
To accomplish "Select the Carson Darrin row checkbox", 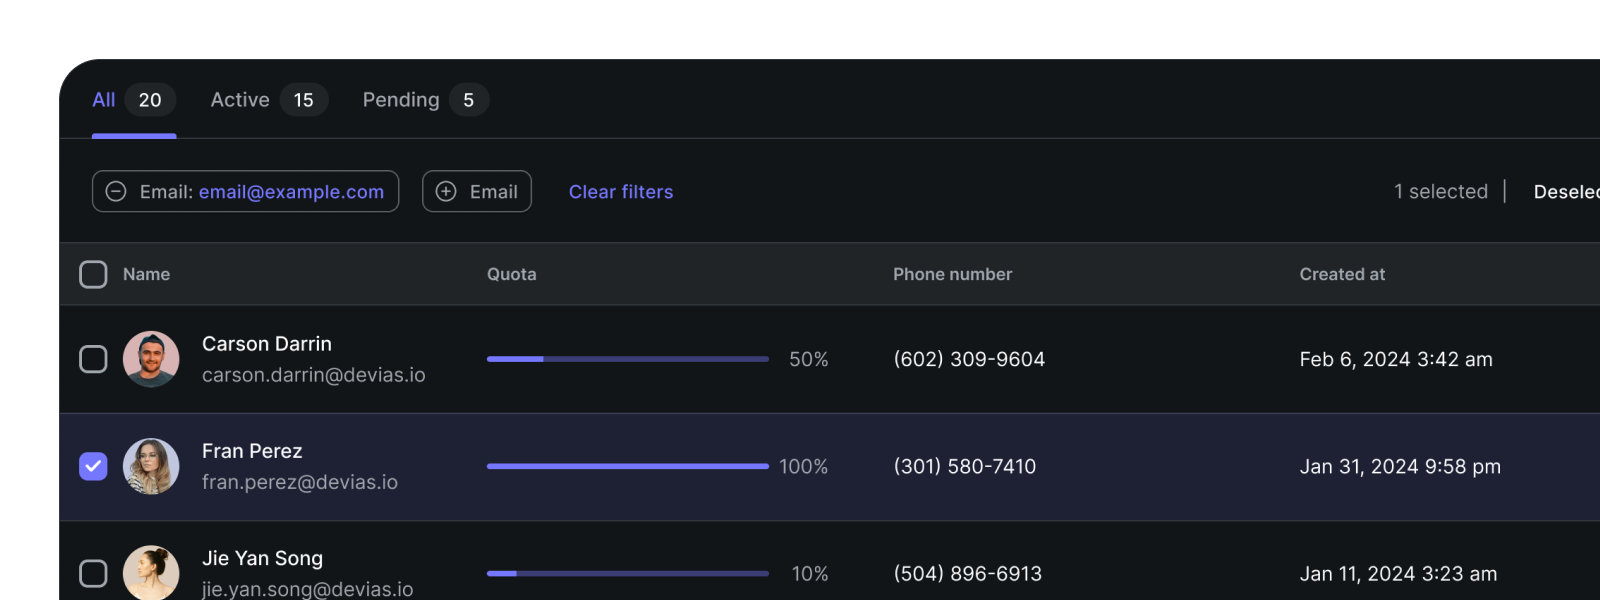I will [x=93, y=359].
